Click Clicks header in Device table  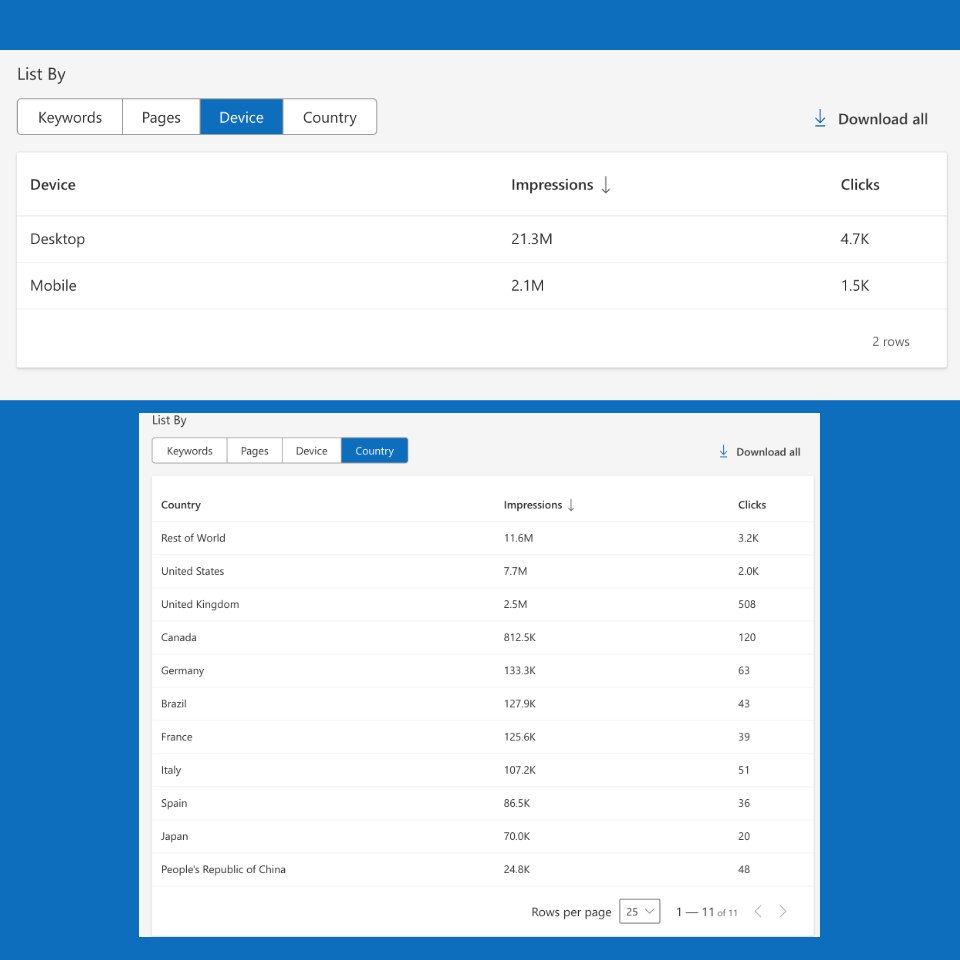860,184
